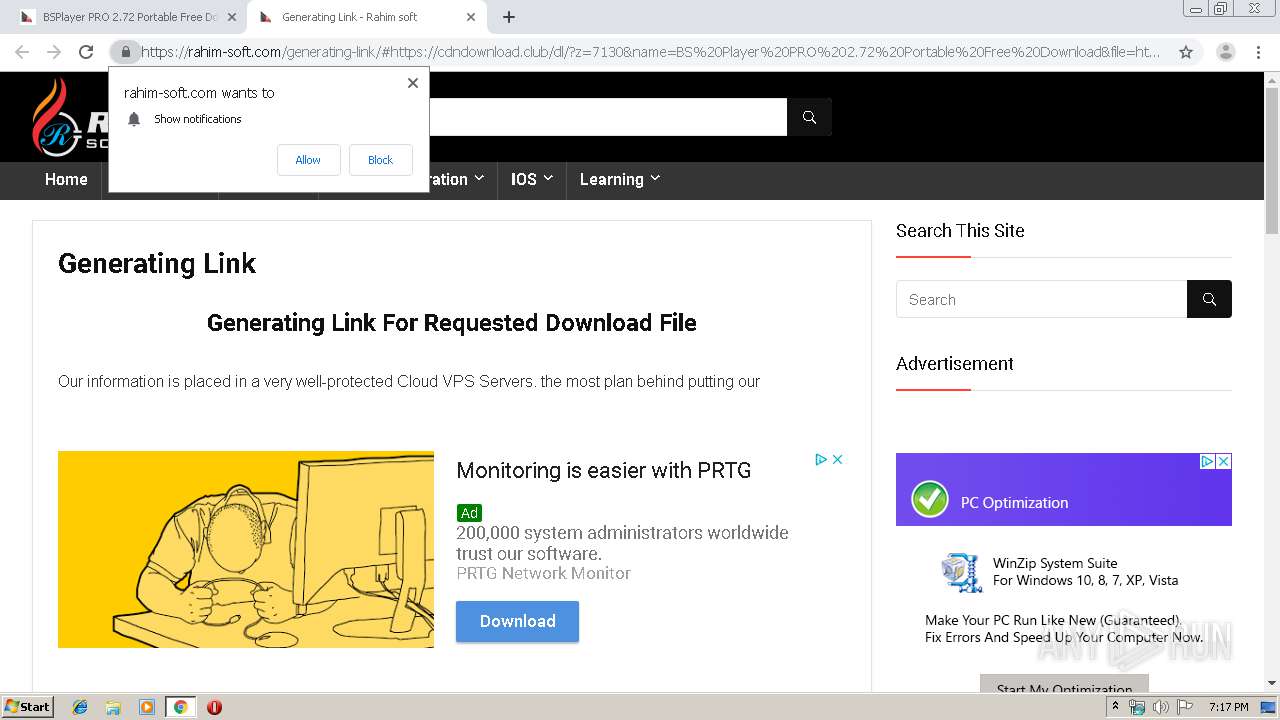Viewport: 1280px width, 720px height.
Task: Click 'Search This Site' heading
Action: point(960,231)
